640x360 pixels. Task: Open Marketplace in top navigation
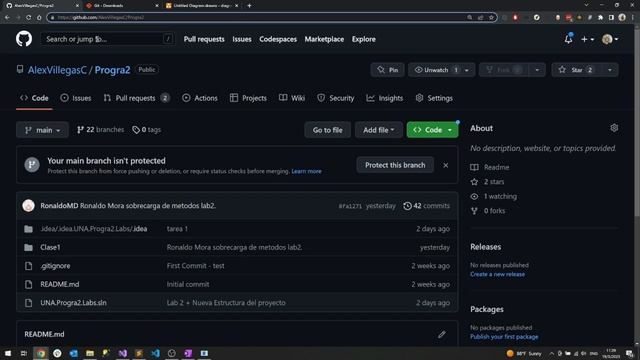point(324,39)
